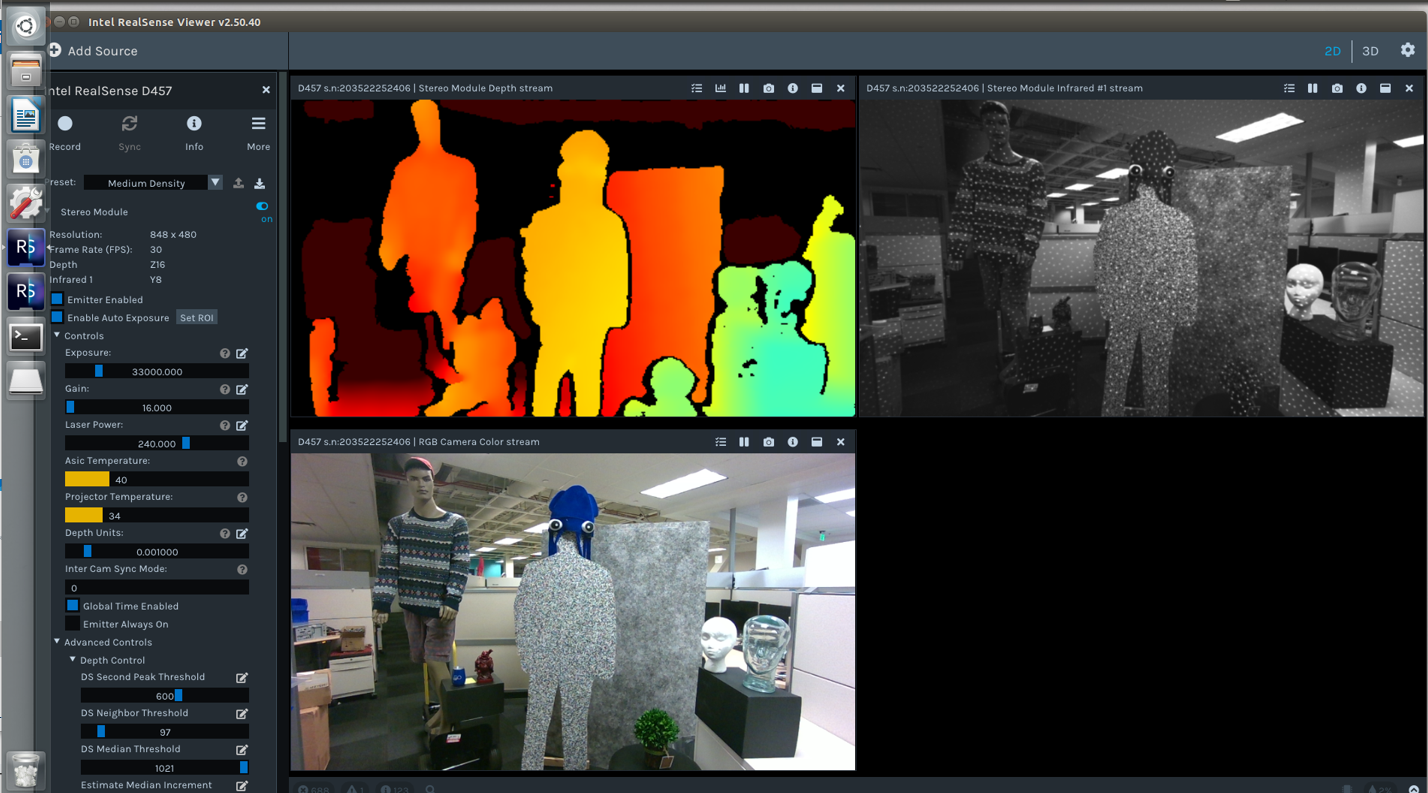Screen dimensions: 1428x793
Task: Switch to 3D view
Action: 1370,51
